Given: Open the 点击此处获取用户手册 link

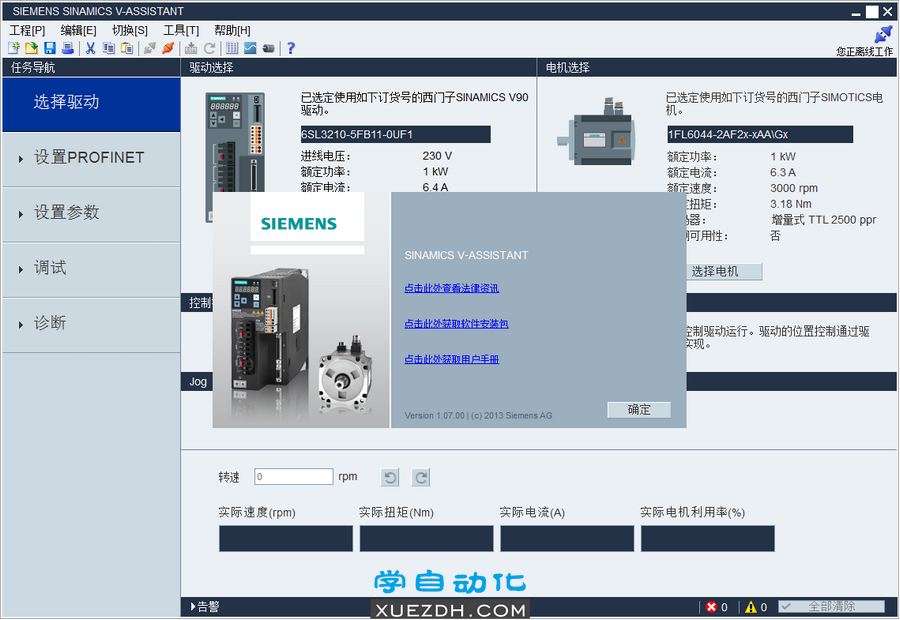Looking at the screenshot, I should click(x=452, y=359).
